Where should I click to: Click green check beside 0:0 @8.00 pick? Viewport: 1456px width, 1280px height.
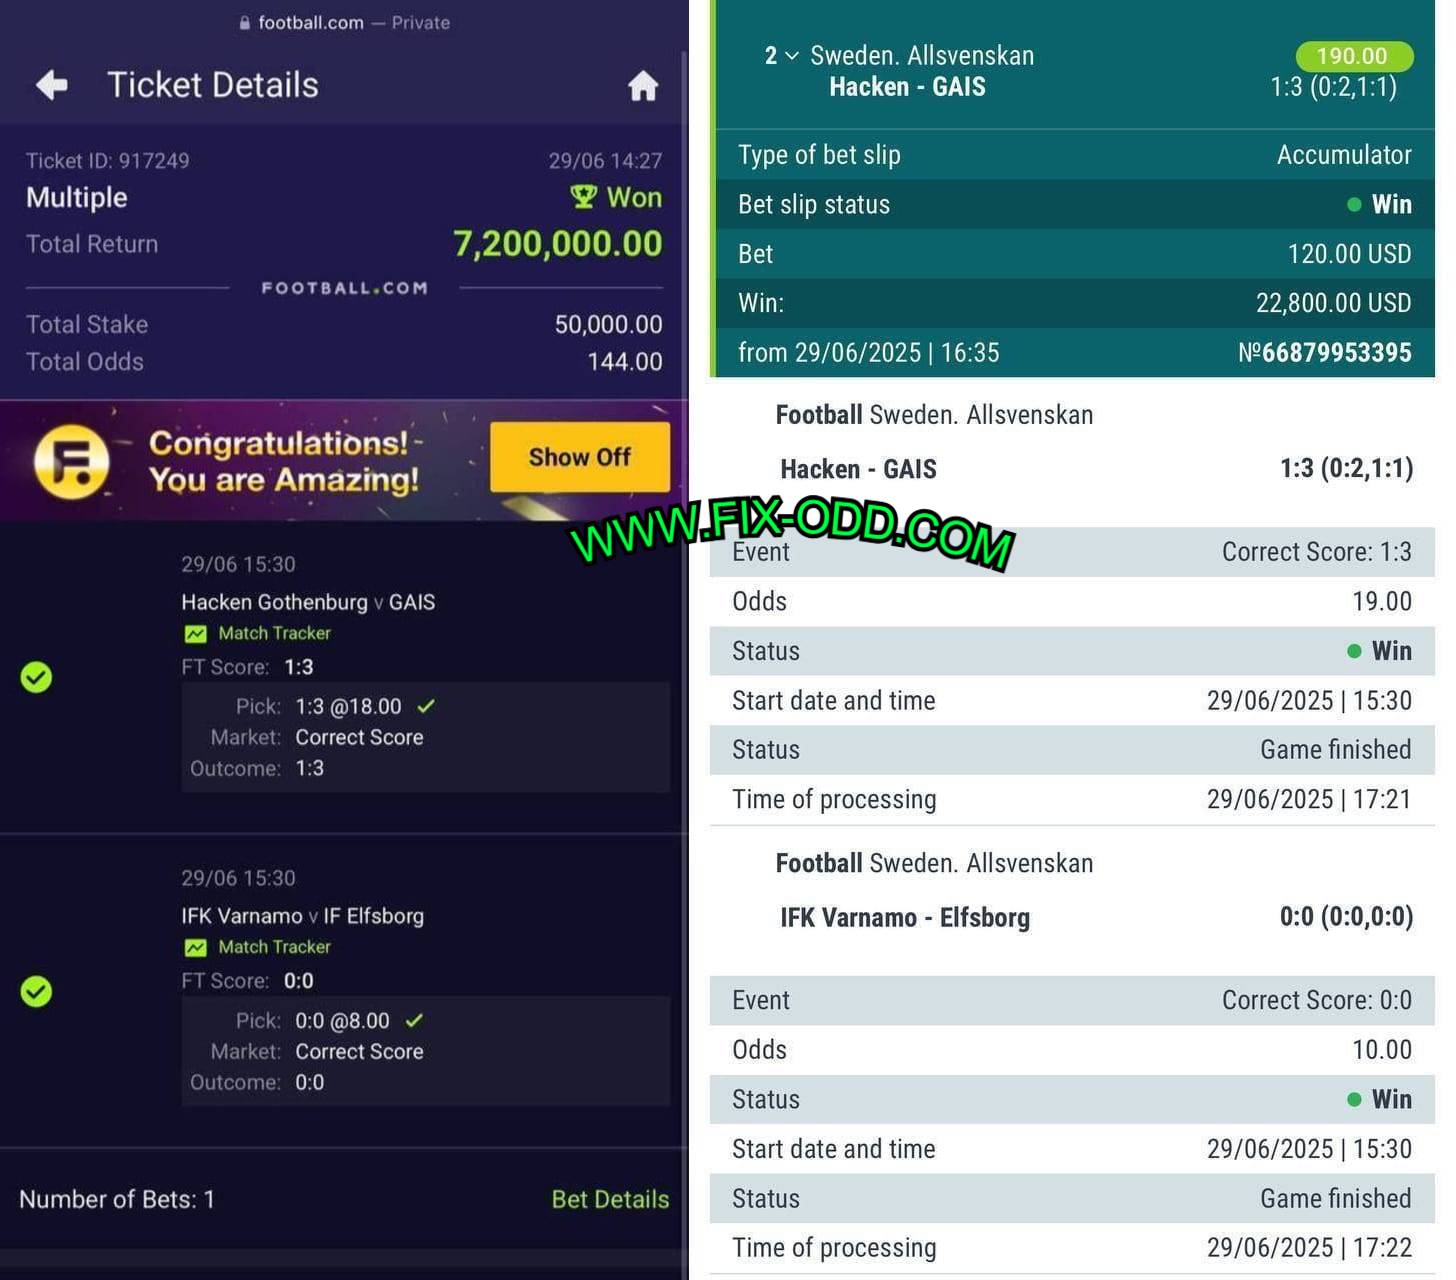pos(414,1021)
